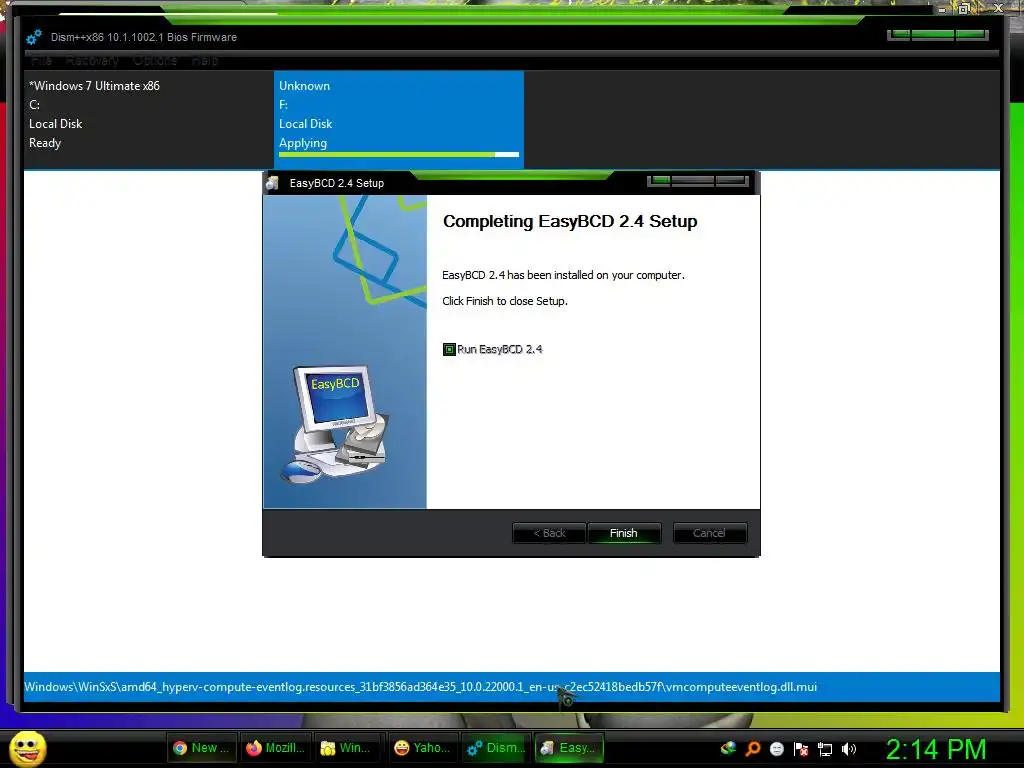Click the 'Ready' status on C: tile
1024x768 pixels.
pos(45,143)
